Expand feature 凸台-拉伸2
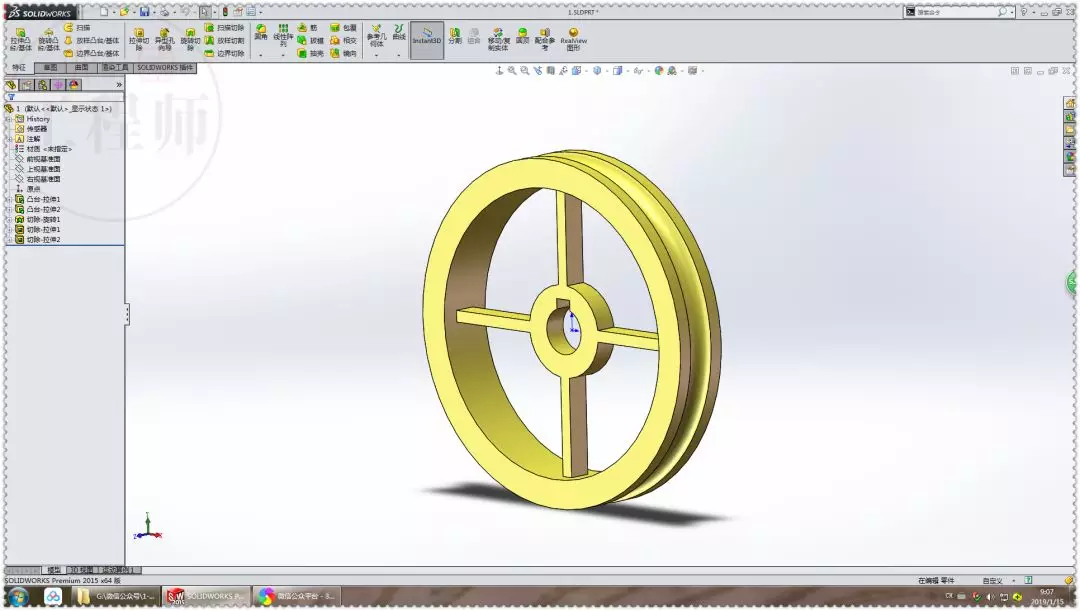The height and width of the screenshot is (611, 1080). (9, 209)
